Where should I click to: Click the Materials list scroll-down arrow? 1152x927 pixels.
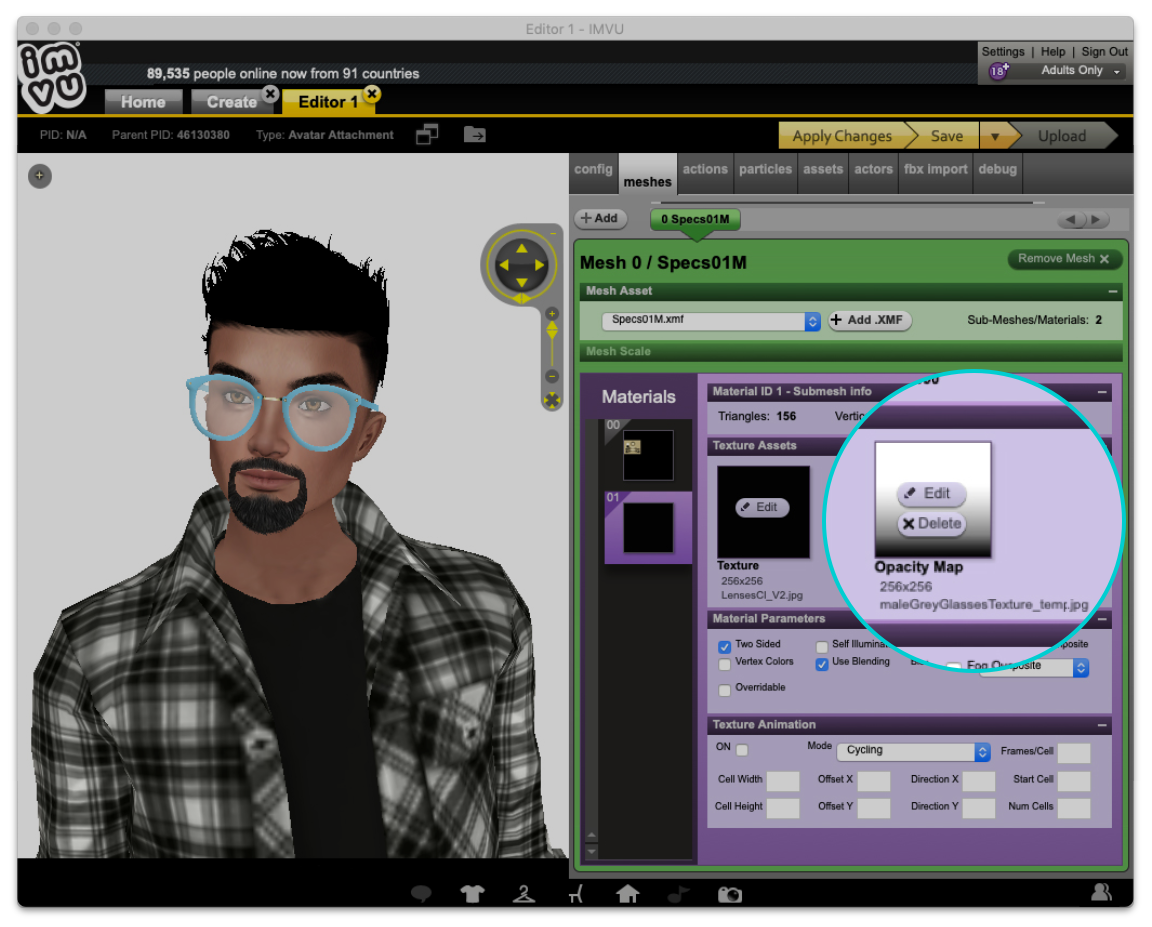pyautogui.click(x=591, y=851)
